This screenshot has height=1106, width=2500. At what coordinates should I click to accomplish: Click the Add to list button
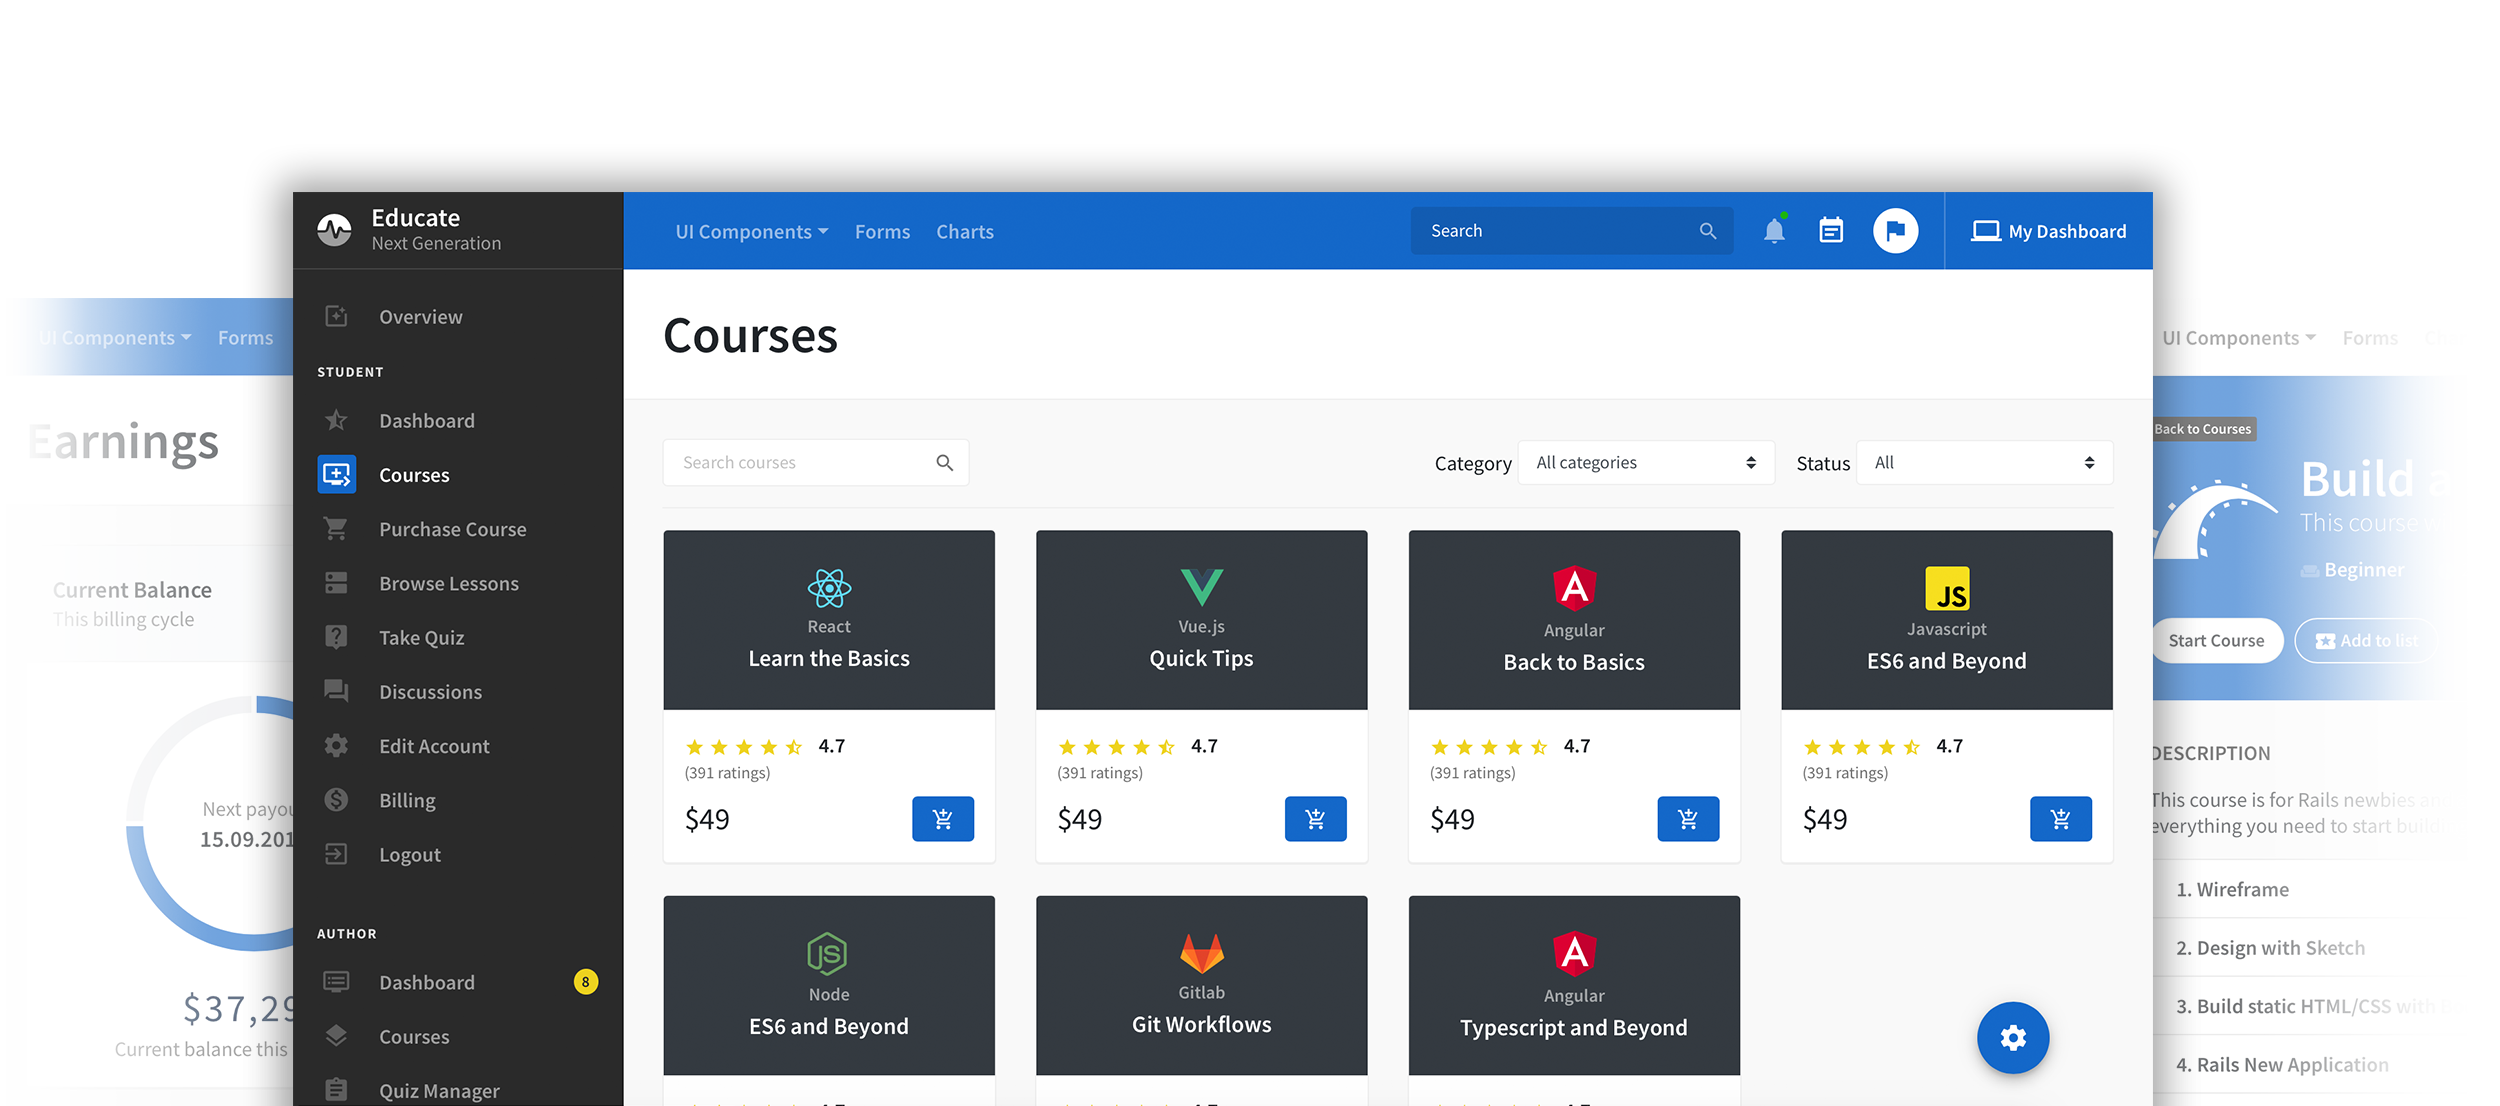(2365, 641)
